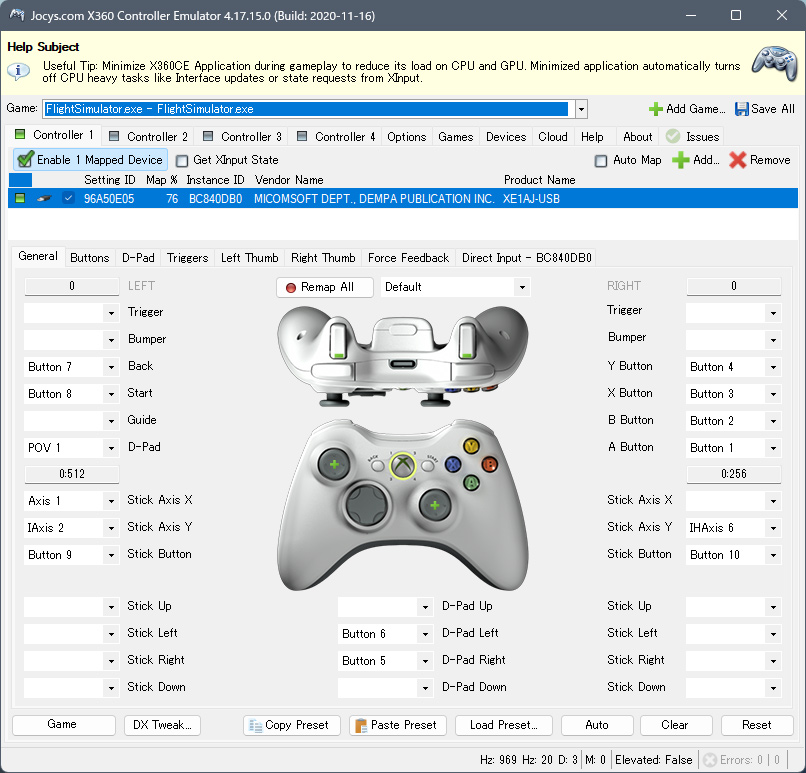The height and width of the screenshot is (773, 806).
Task: Click the gamepad icon beside the help tip
Action: [775, 64]
